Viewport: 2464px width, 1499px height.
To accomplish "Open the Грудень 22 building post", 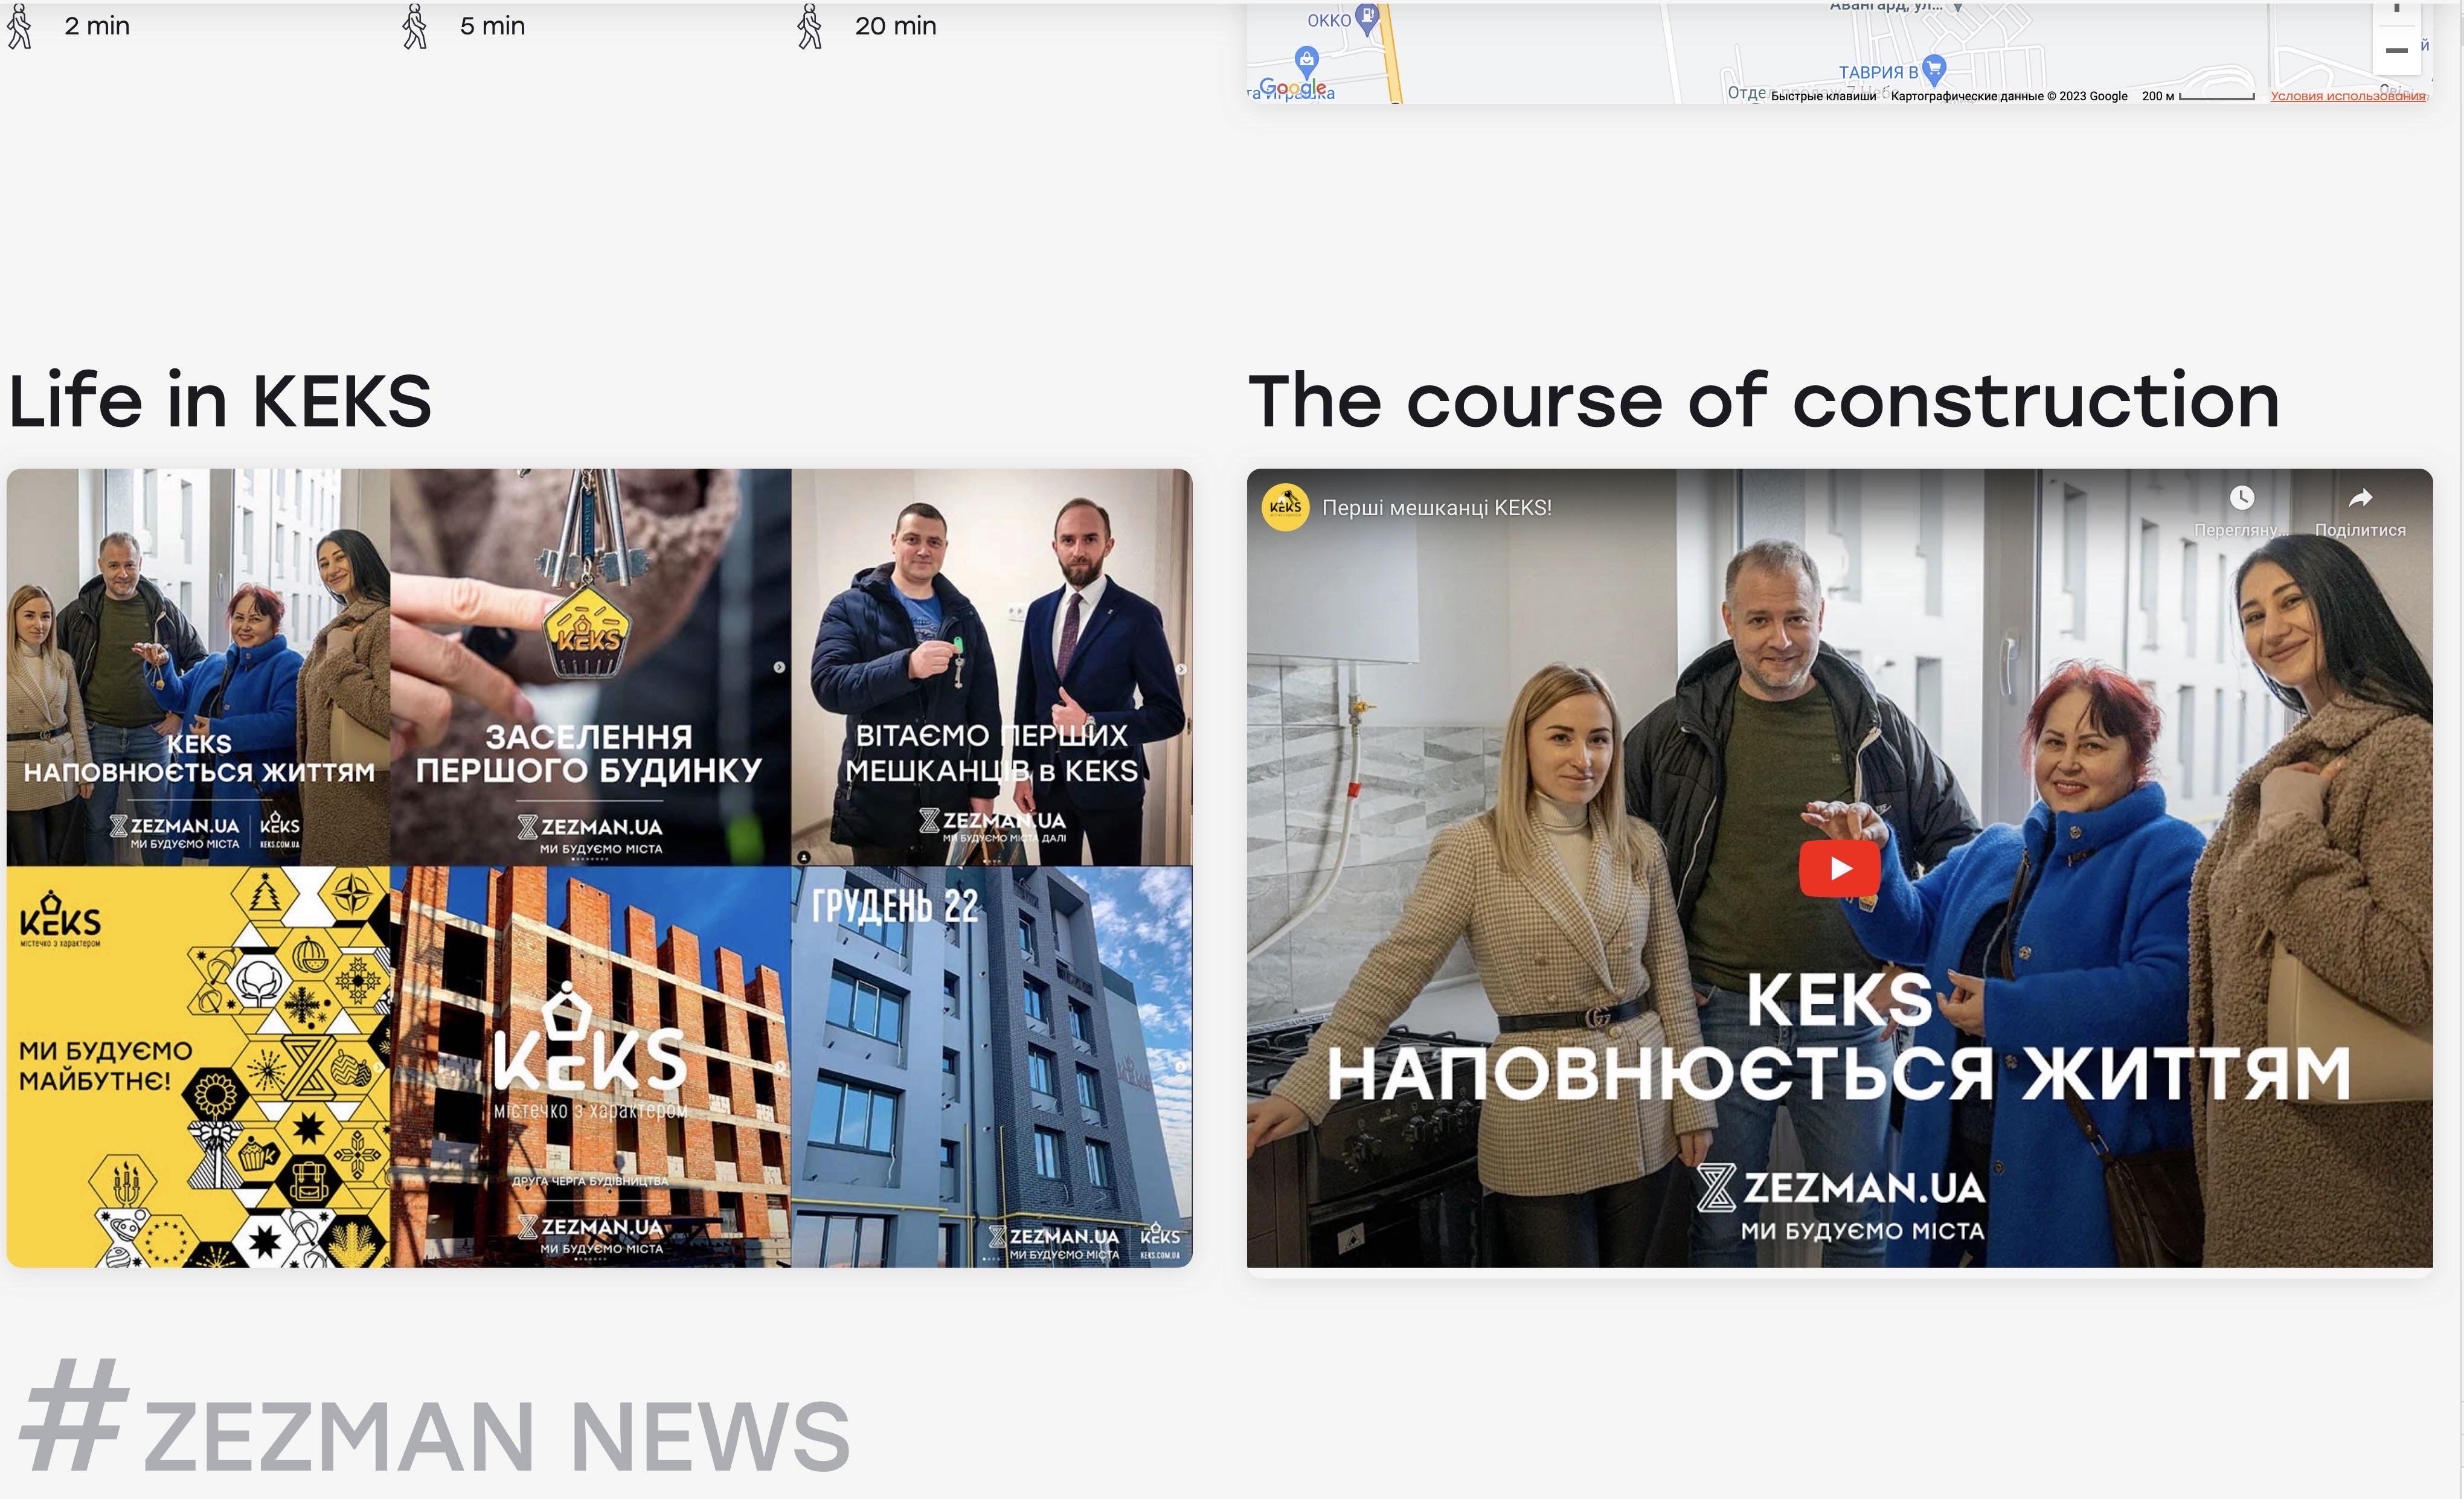I will coord(991,1067).
